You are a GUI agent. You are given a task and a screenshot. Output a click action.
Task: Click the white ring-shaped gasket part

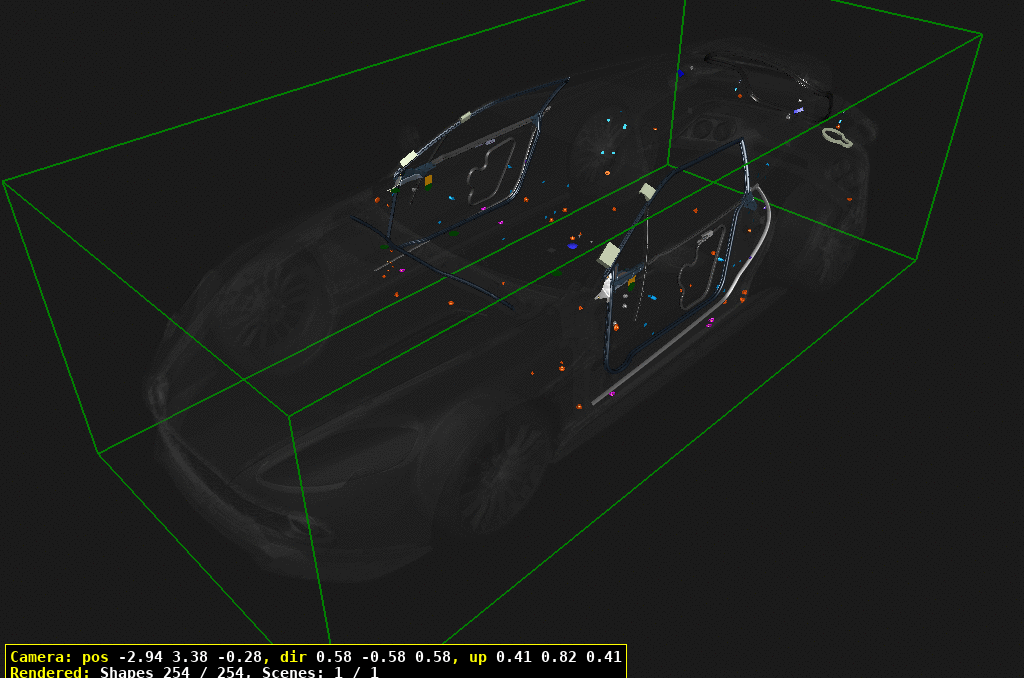pos(837,136)
